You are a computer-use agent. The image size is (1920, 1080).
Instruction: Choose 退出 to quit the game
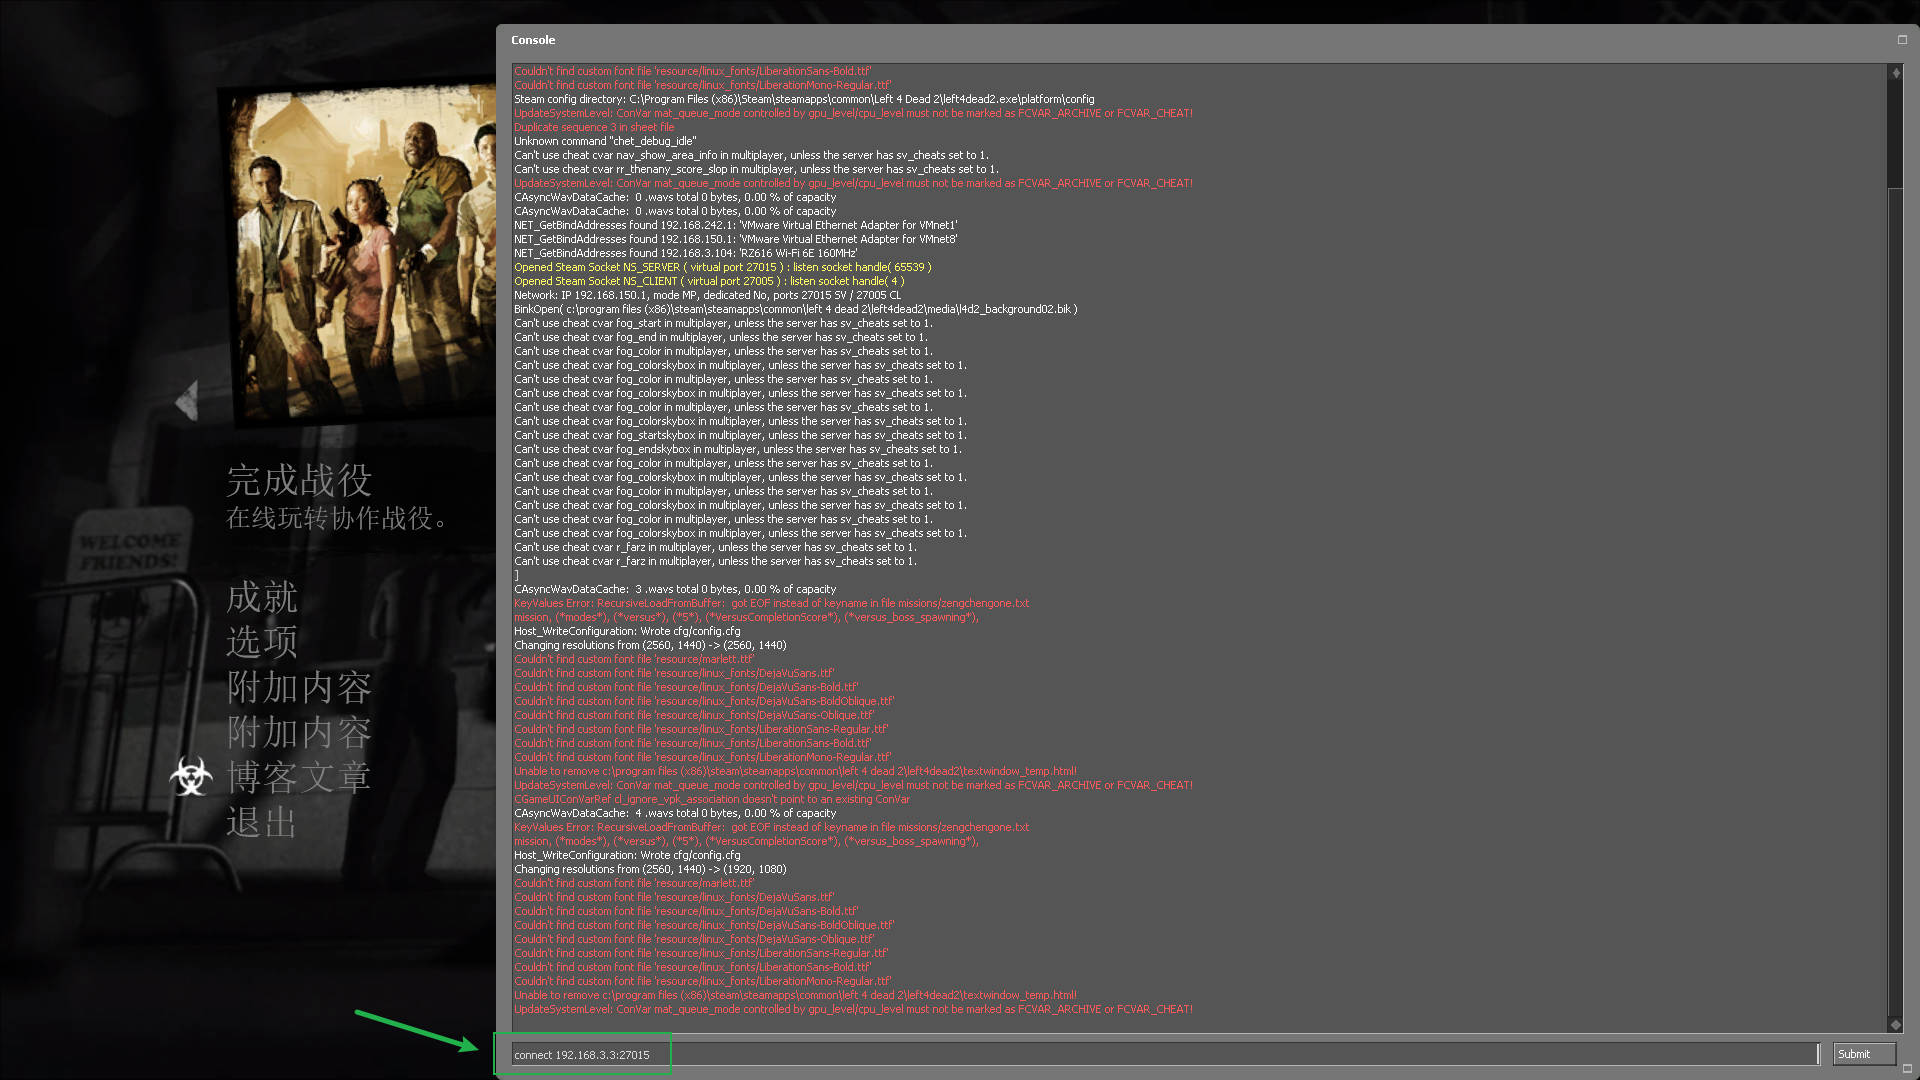(x=262, y=822)
